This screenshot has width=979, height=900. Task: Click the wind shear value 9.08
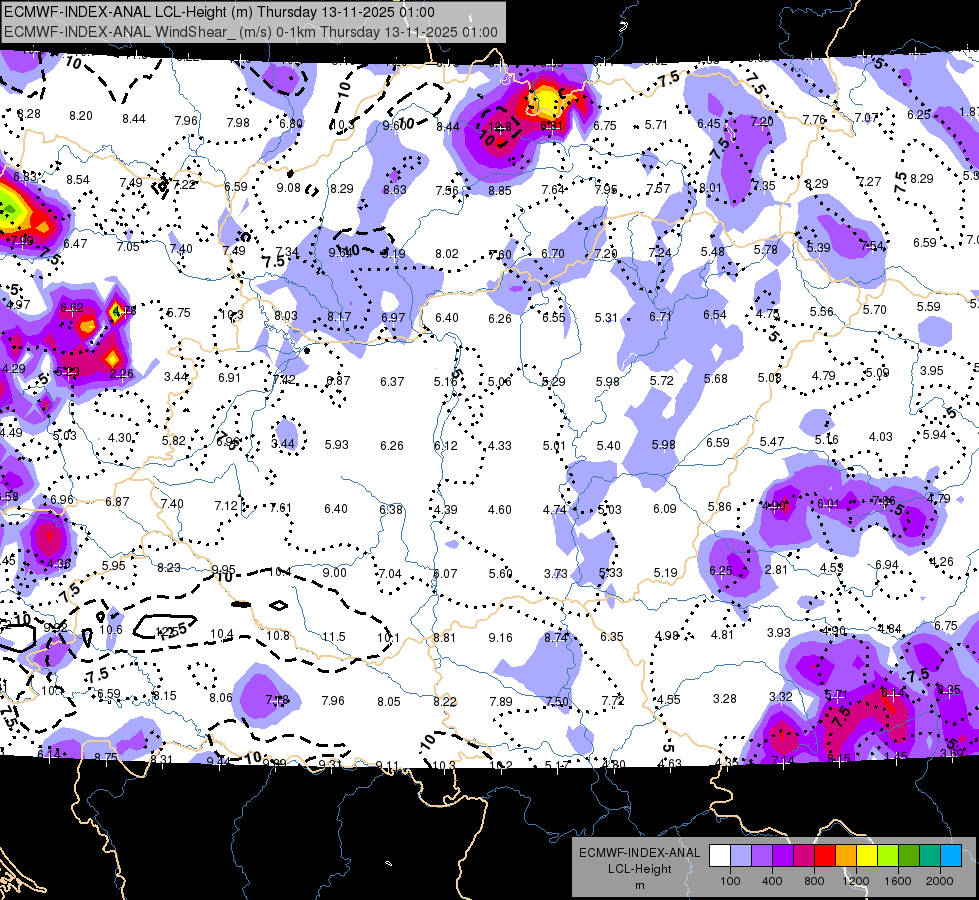[x=288, y=187]
